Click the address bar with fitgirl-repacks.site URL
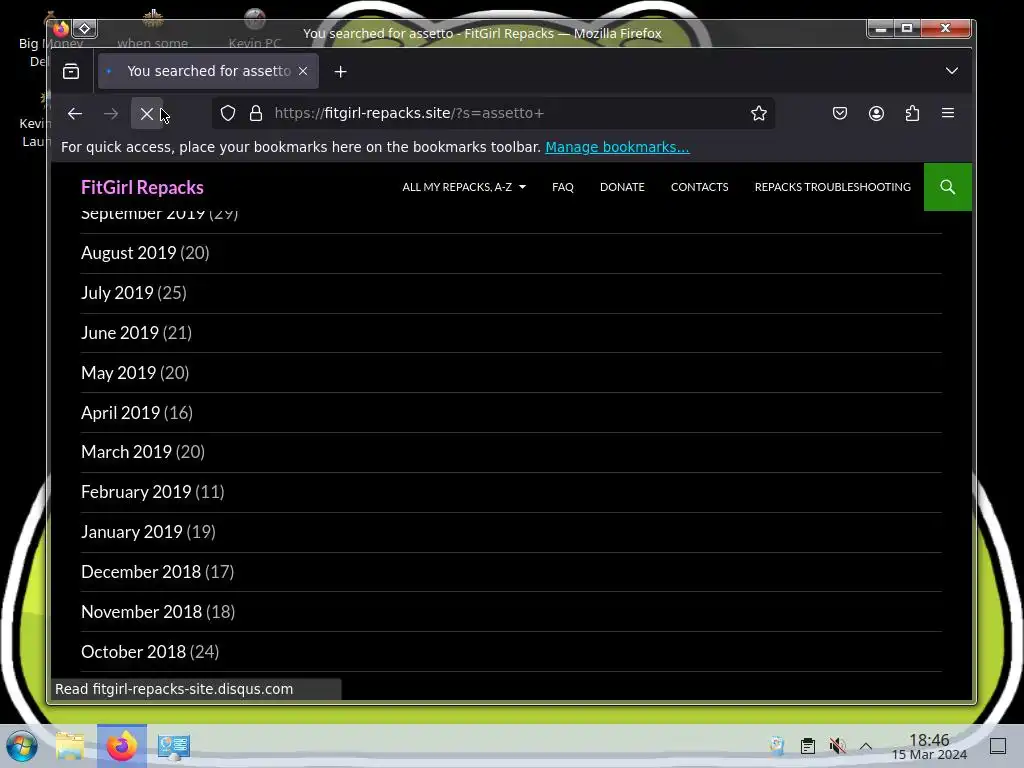 click(493, 113)
